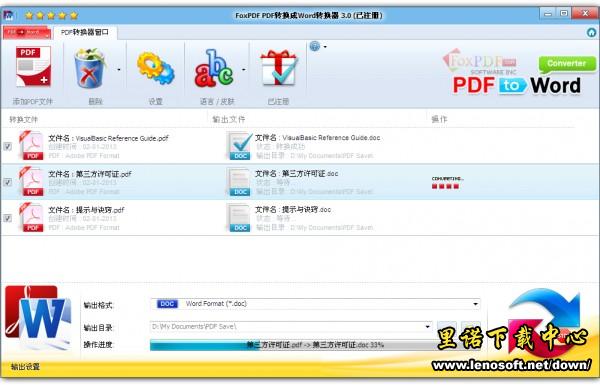Toggle checkbox for 提示与诀窍.pdf
The image size is (600, 385).
8,218
